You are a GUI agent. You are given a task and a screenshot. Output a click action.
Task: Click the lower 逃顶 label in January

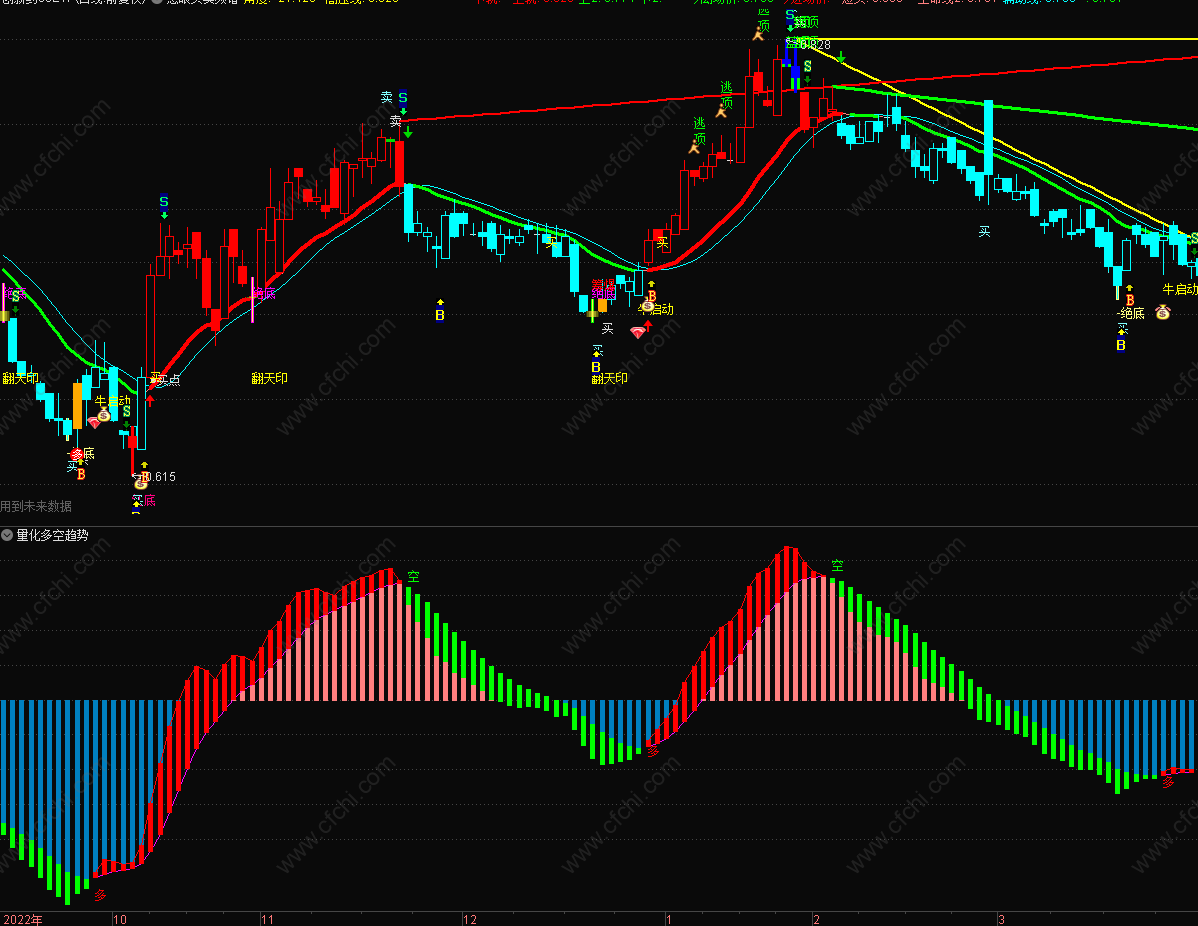tap(699, 131)
